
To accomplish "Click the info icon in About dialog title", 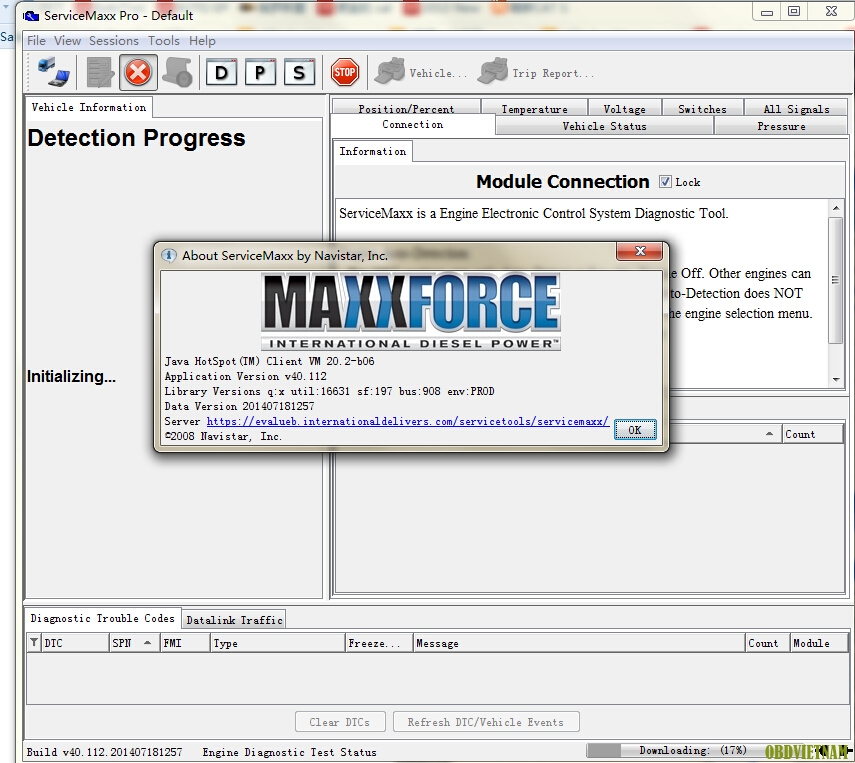I will [168, 255].
